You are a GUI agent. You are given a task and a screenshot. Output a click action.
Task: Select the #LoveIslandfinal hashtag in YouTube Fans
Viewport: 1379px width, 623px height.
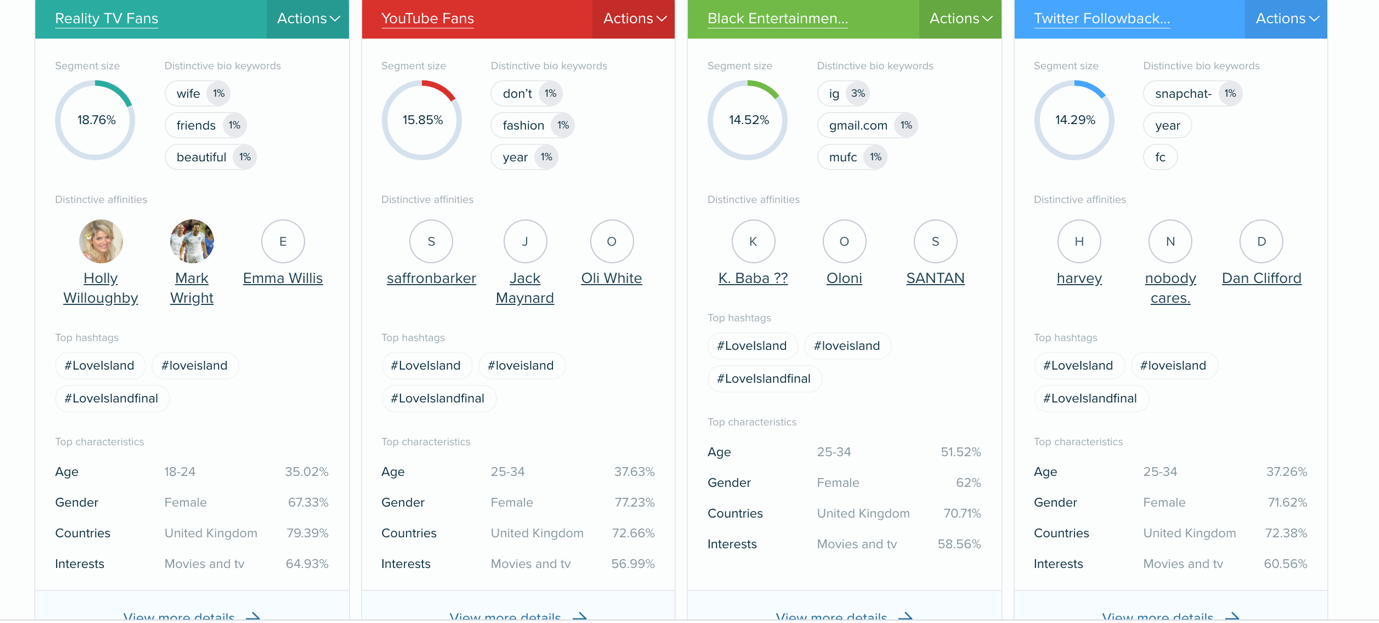(438, 398)
